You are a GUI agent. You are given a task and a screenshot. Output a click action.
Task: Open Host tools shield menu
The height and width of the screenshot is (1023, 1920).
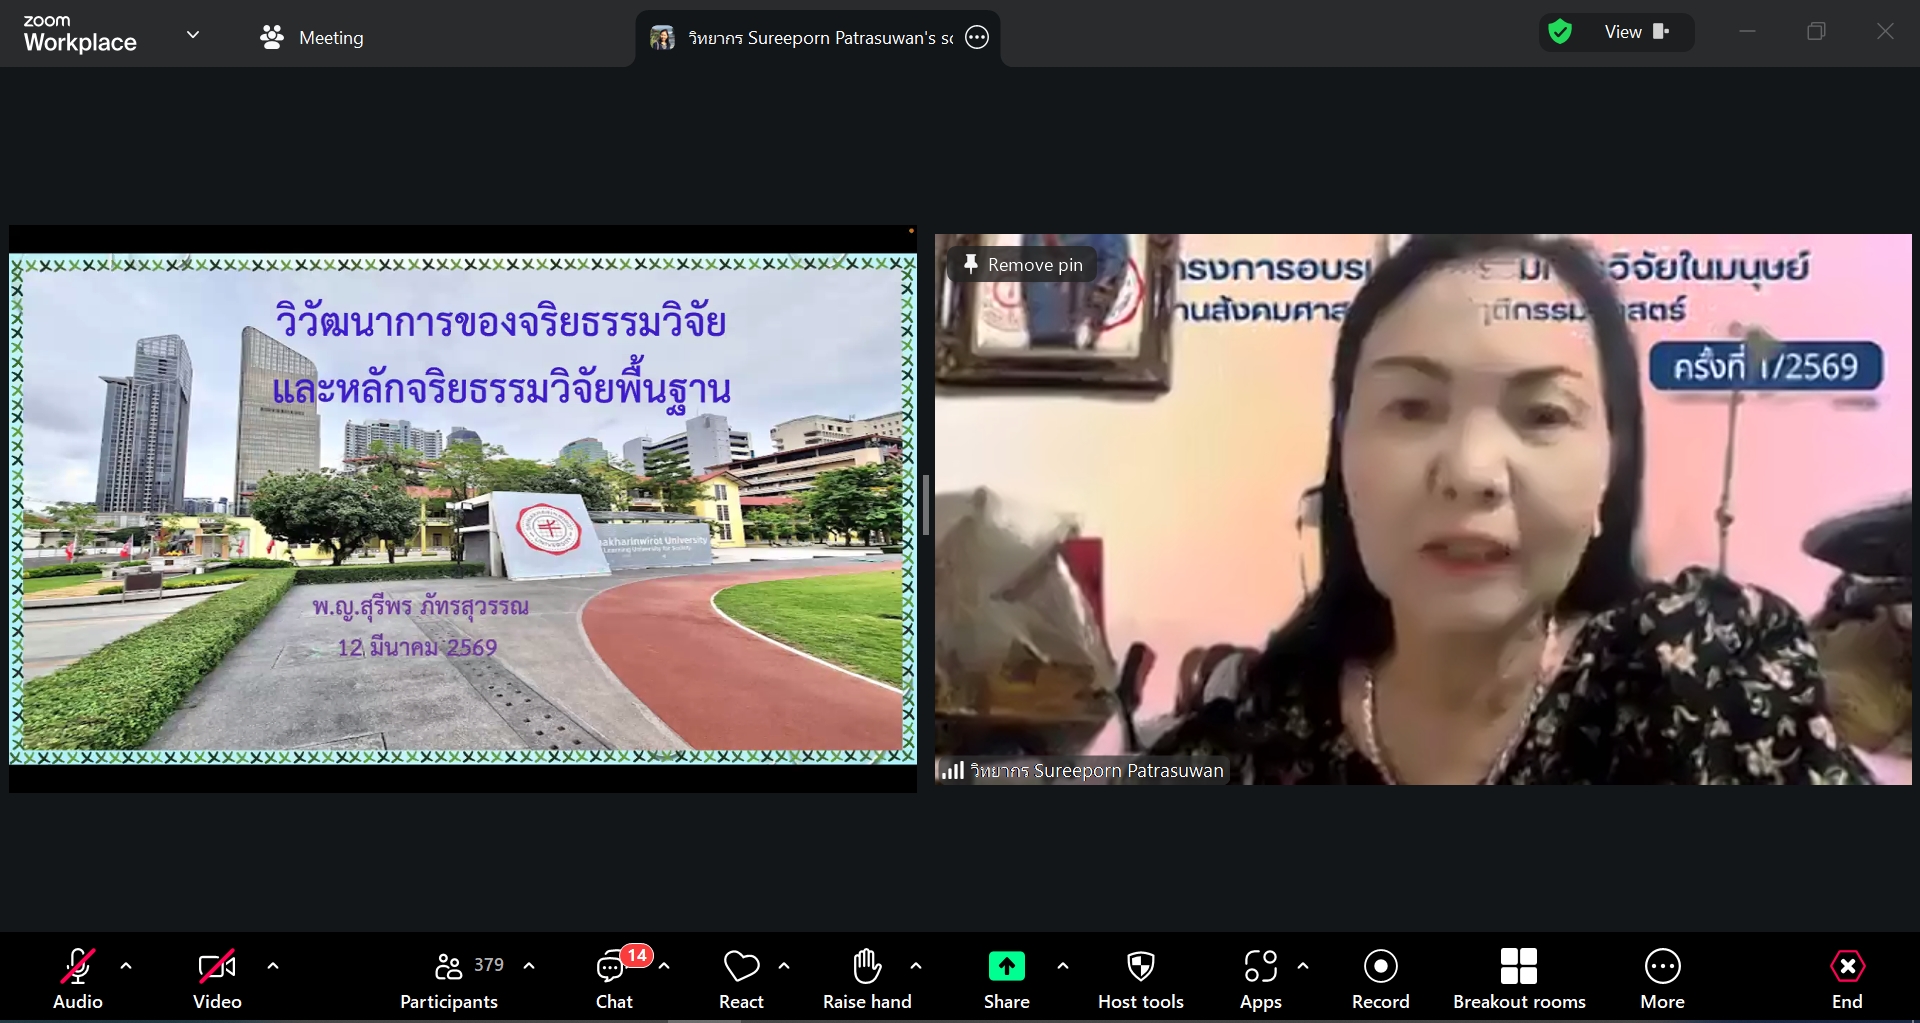coord(1140,979)
